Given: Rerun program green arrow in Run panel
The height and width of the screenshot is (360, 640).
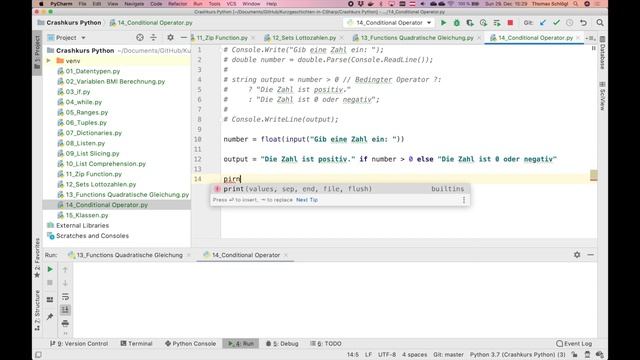Looking at the screenshot, I should tap(50, 269).
